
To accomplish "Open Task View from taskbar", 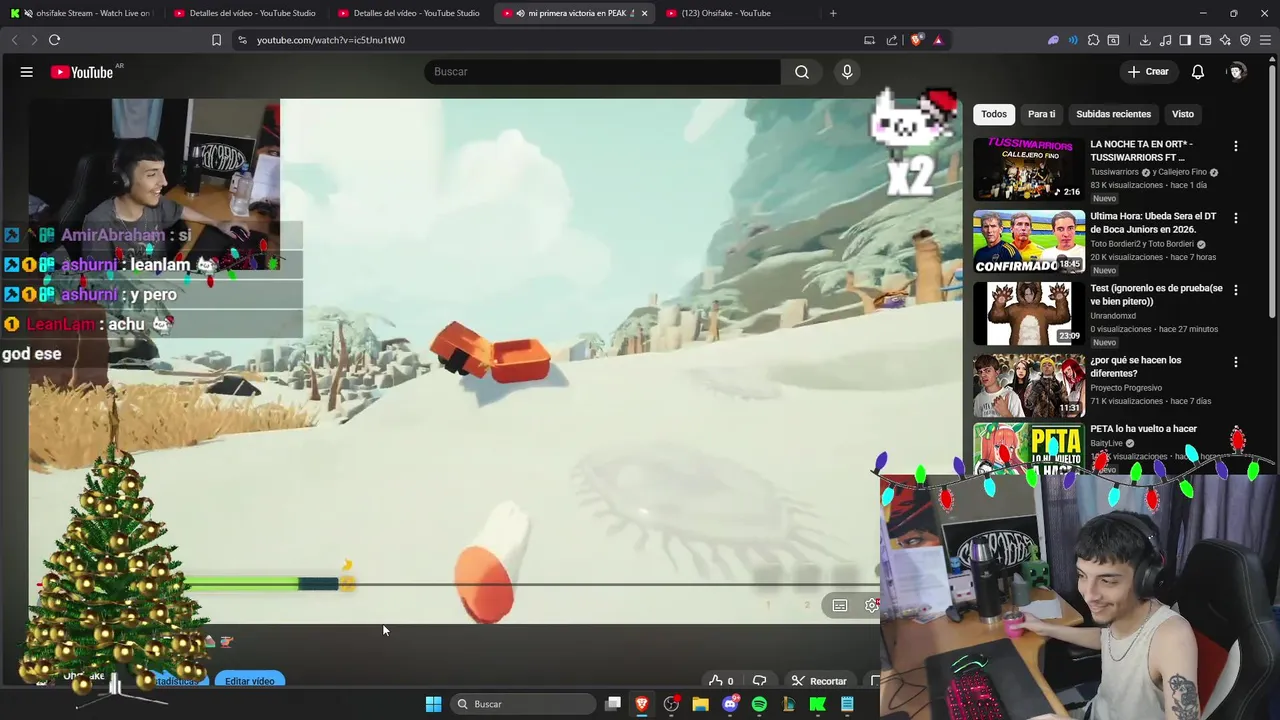I will [613, 704].
